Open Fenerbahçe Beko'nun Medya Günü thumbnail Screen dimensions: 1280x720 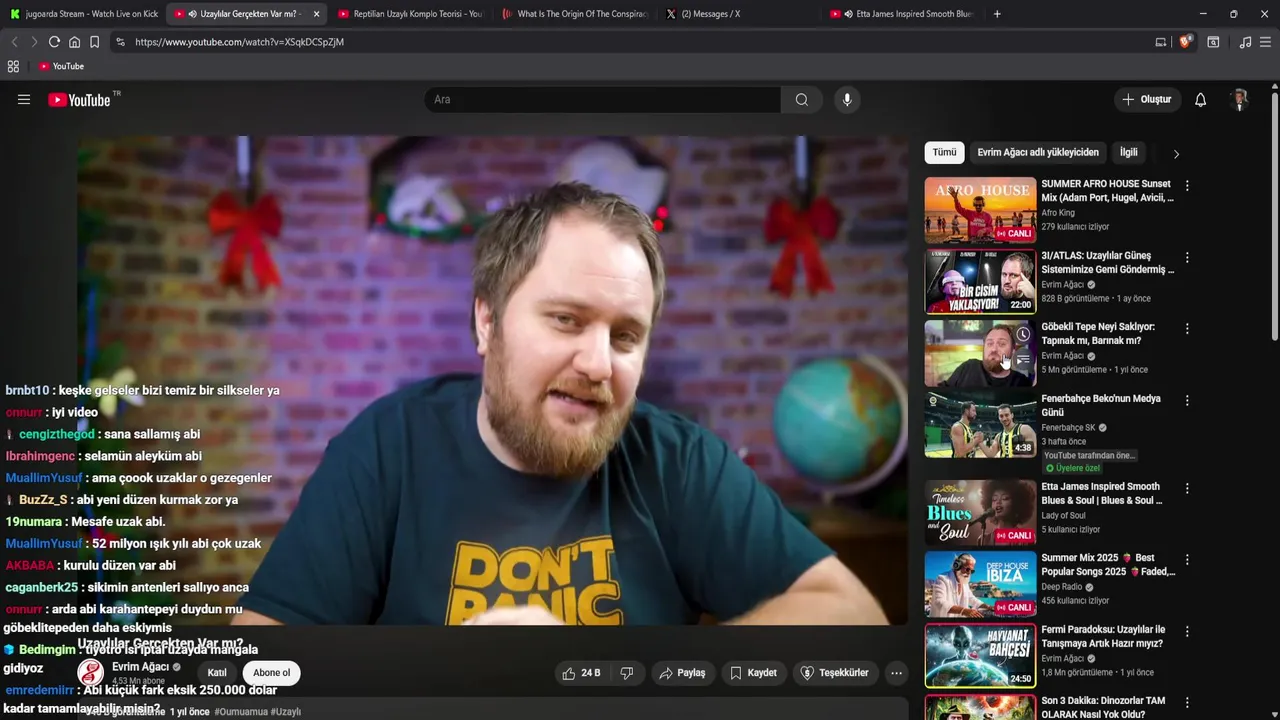980,424
